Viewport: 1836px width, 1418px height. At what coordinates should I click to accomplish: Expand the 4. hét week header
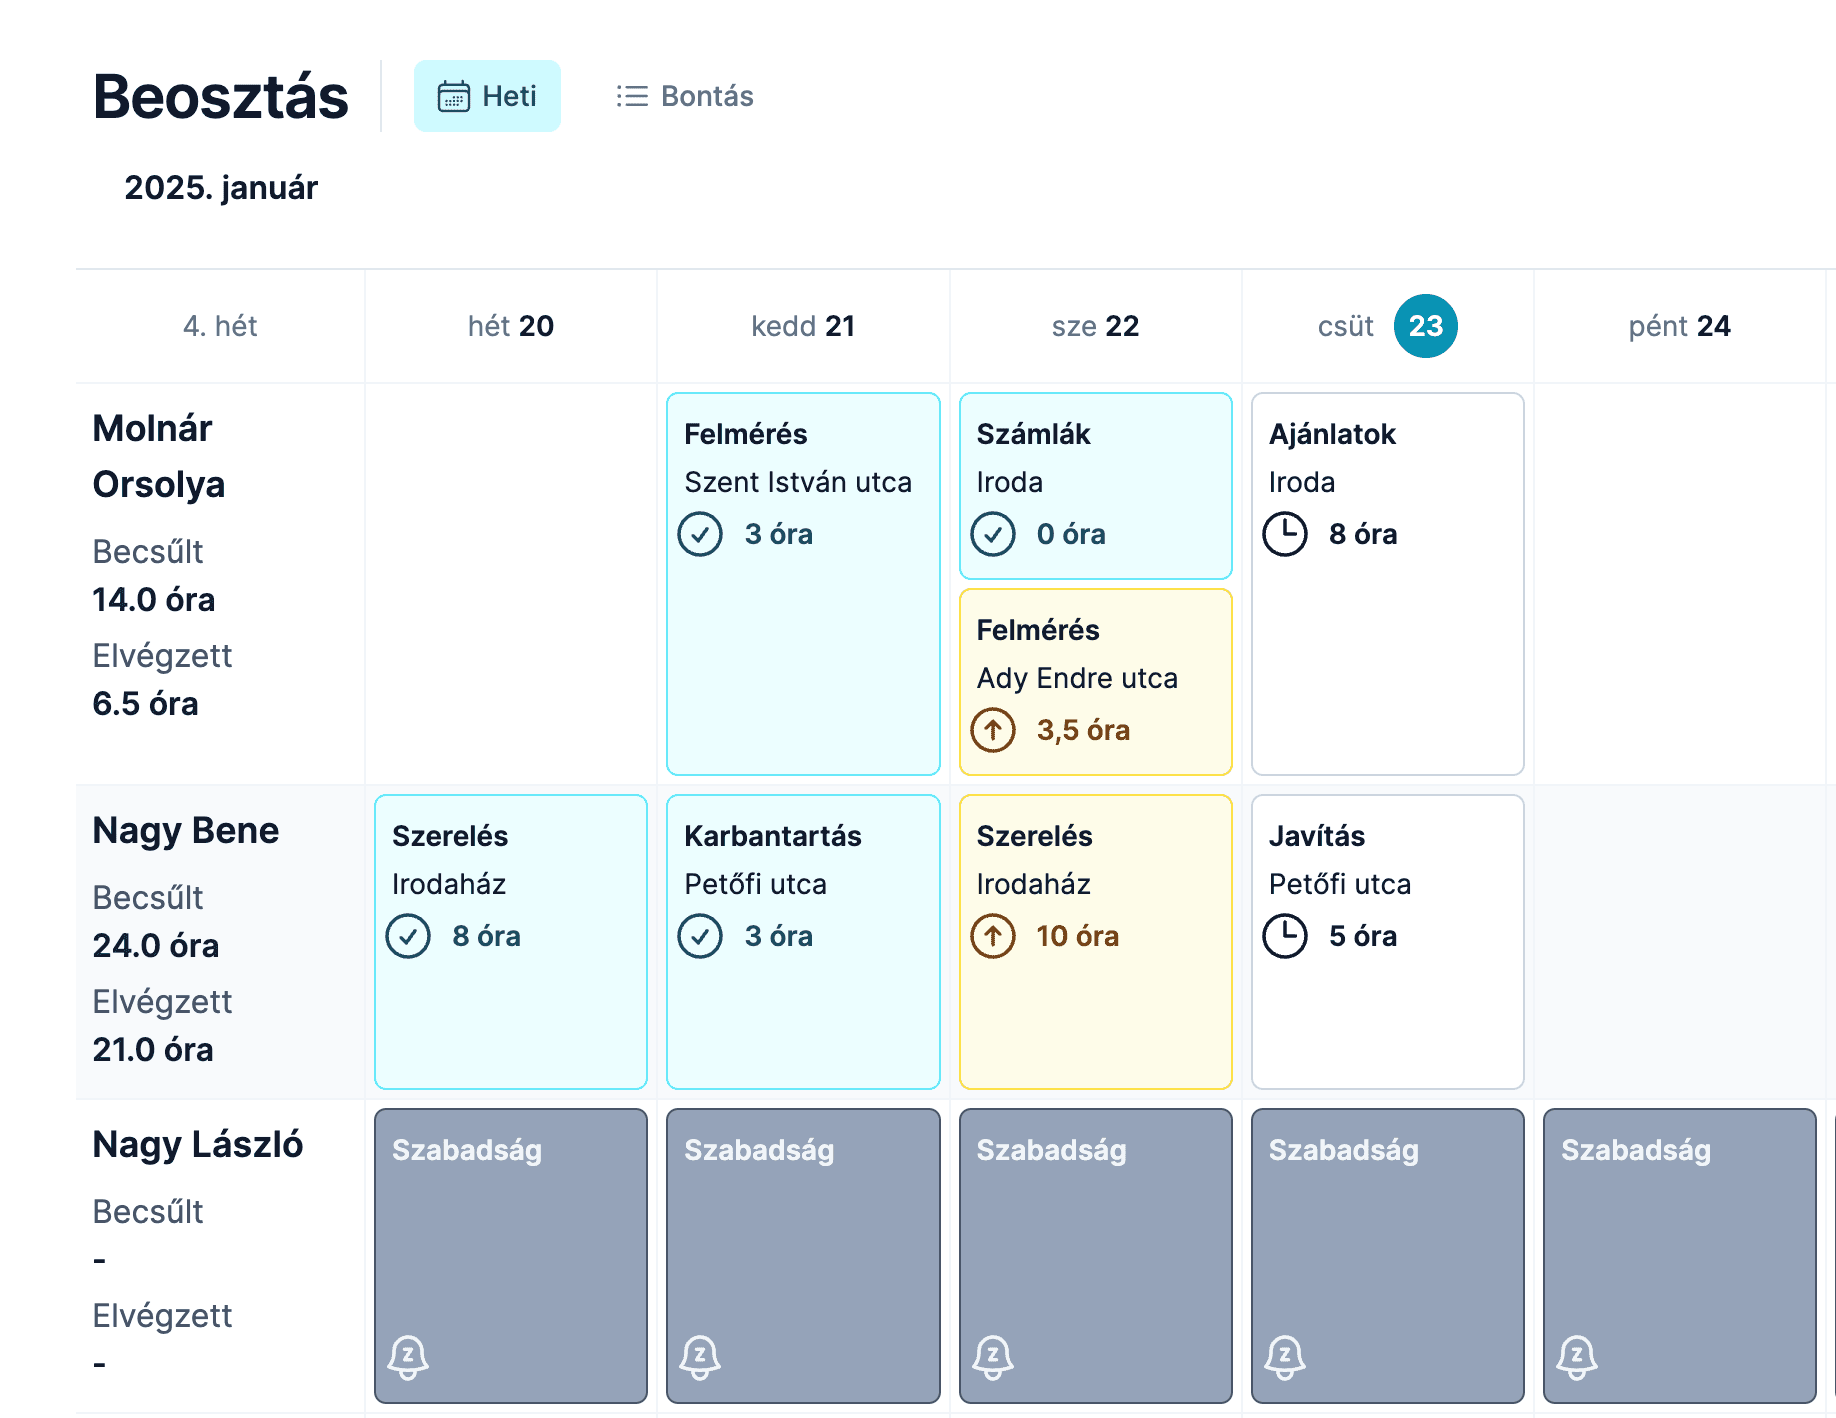[x=220, y=326]
